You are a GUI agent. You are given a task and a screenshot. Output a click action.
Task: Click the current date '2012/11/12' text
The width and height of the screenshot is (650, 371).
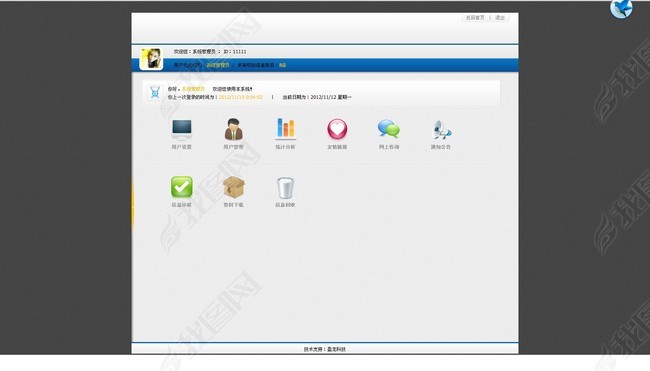click(323, 97)
